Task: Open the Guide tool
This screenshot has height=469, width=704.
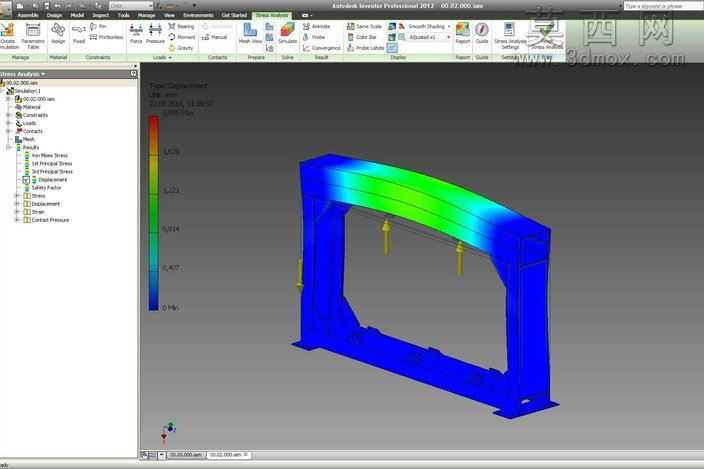Action: [x=482, y=34]
